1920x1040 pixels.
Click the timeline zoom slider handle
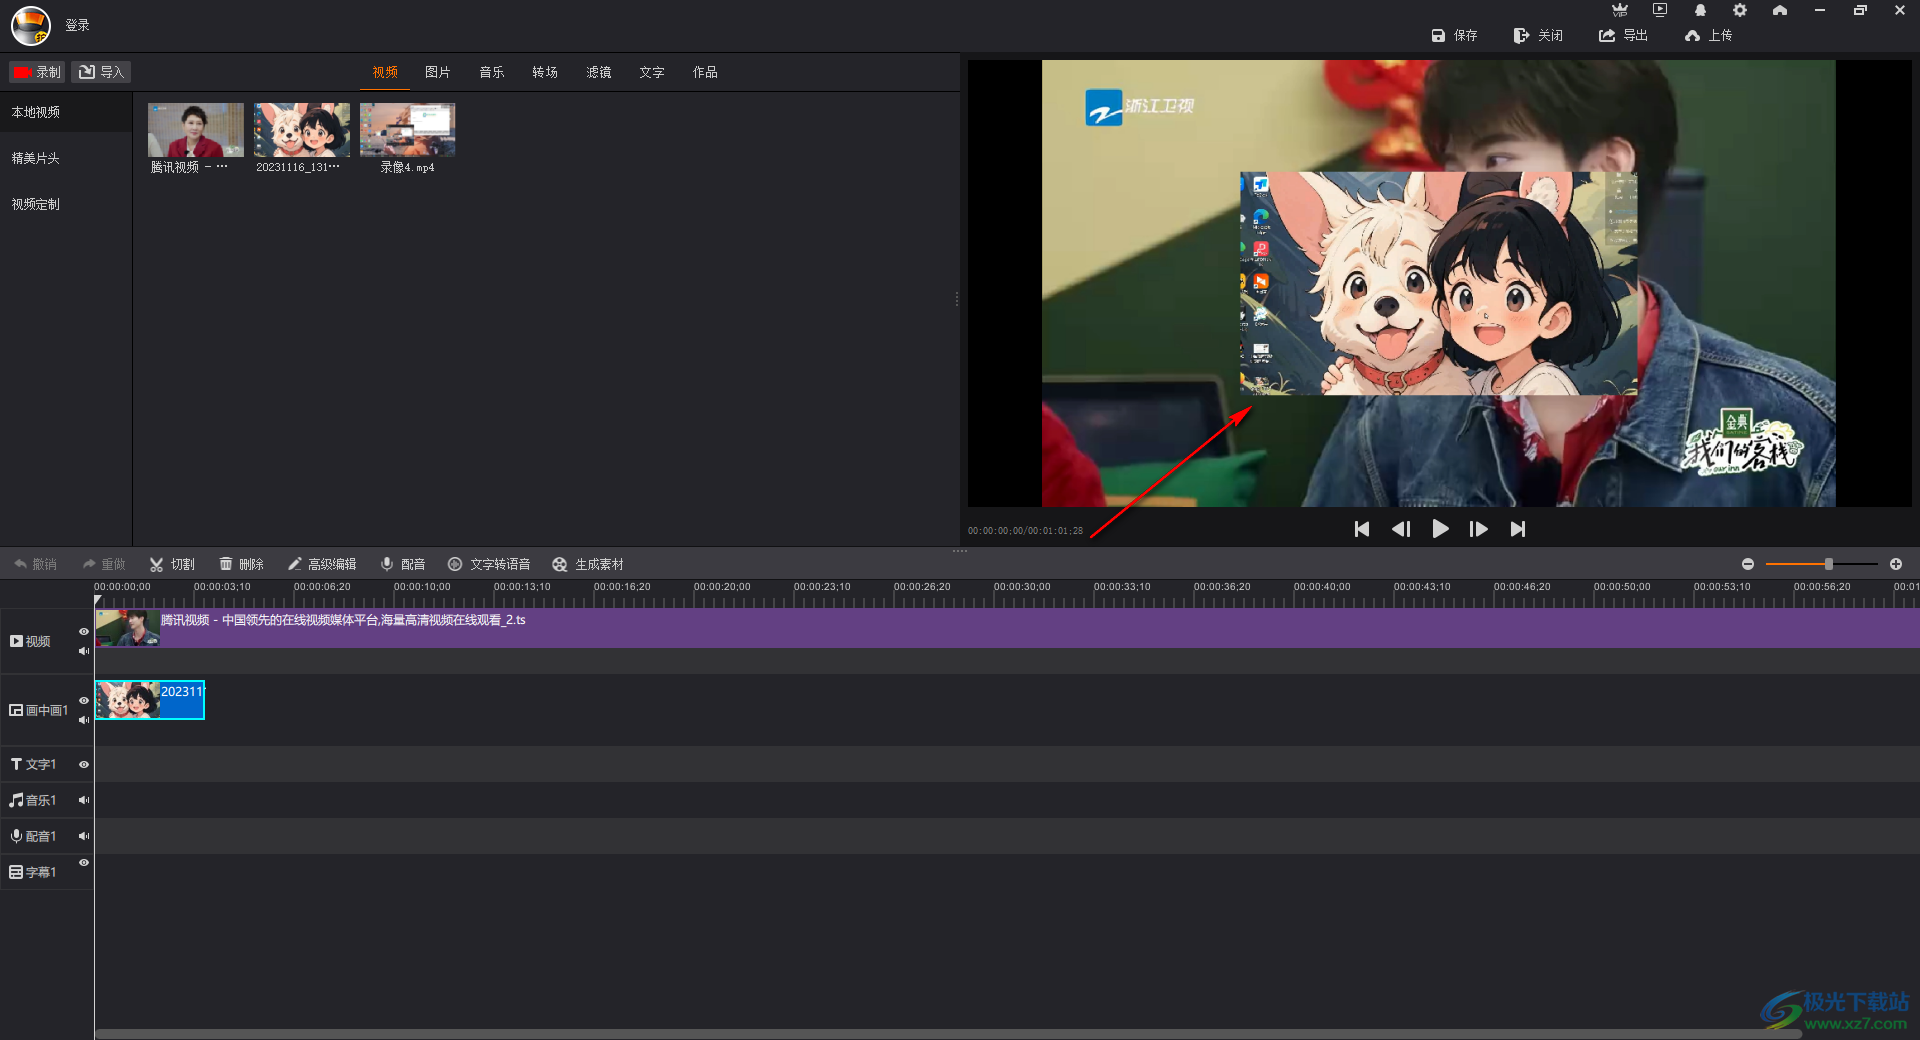coord(1829,564)
